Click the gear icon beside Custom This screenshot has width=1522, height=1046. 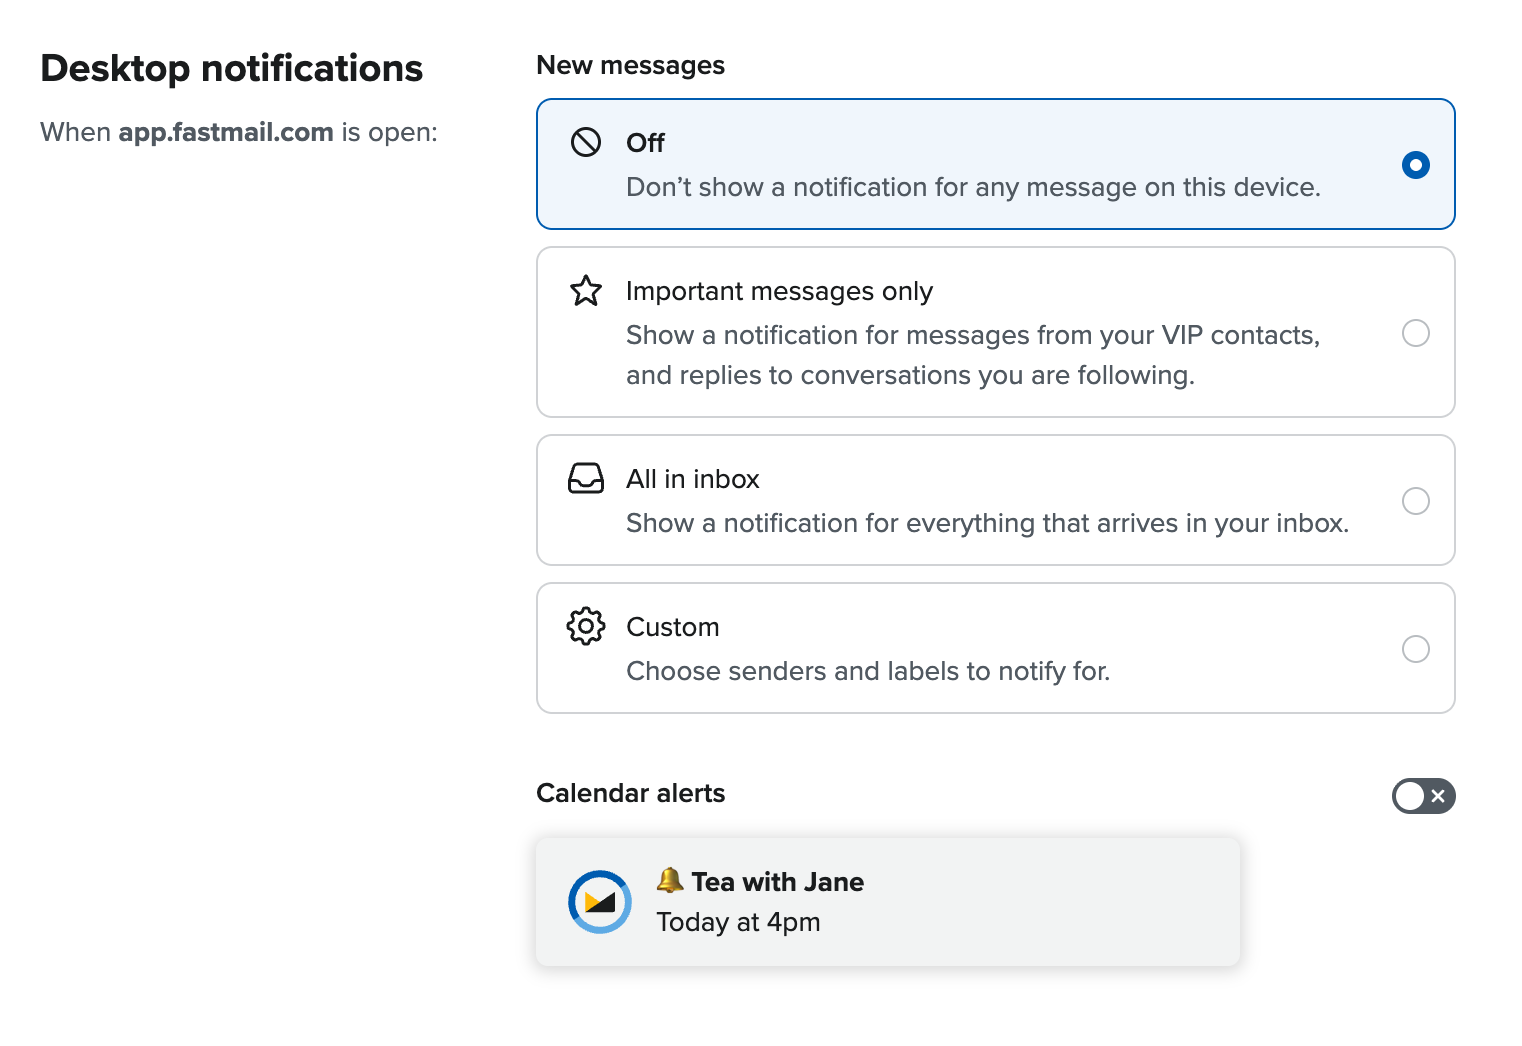tap(586, 627)
